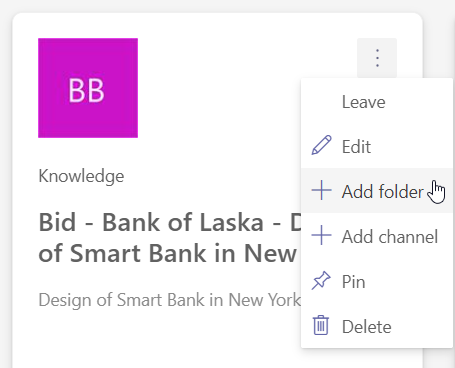Dismiss menu by clicking gray page background
This screenshot has width=455, height=368.
pyautogui.click(x=6, y=167)
